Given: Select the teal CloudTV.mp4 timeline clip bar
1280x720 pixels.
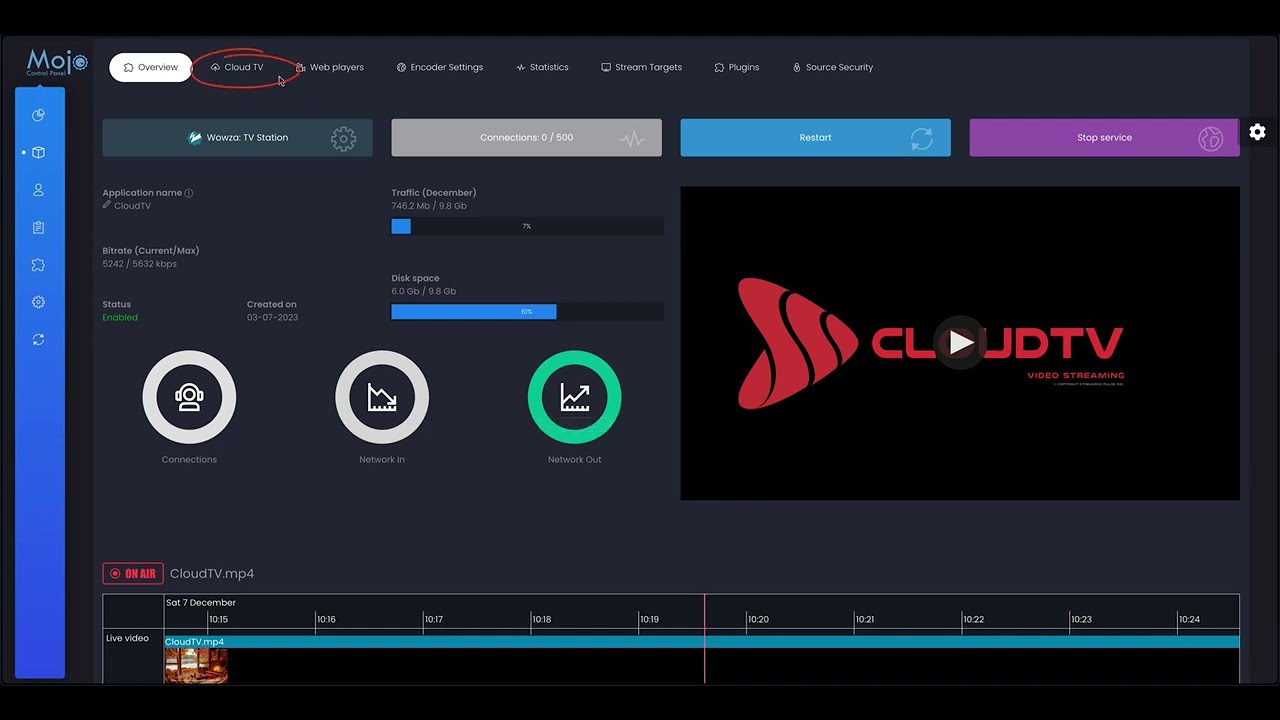Looking at the screenshot, I should (702, 642).
